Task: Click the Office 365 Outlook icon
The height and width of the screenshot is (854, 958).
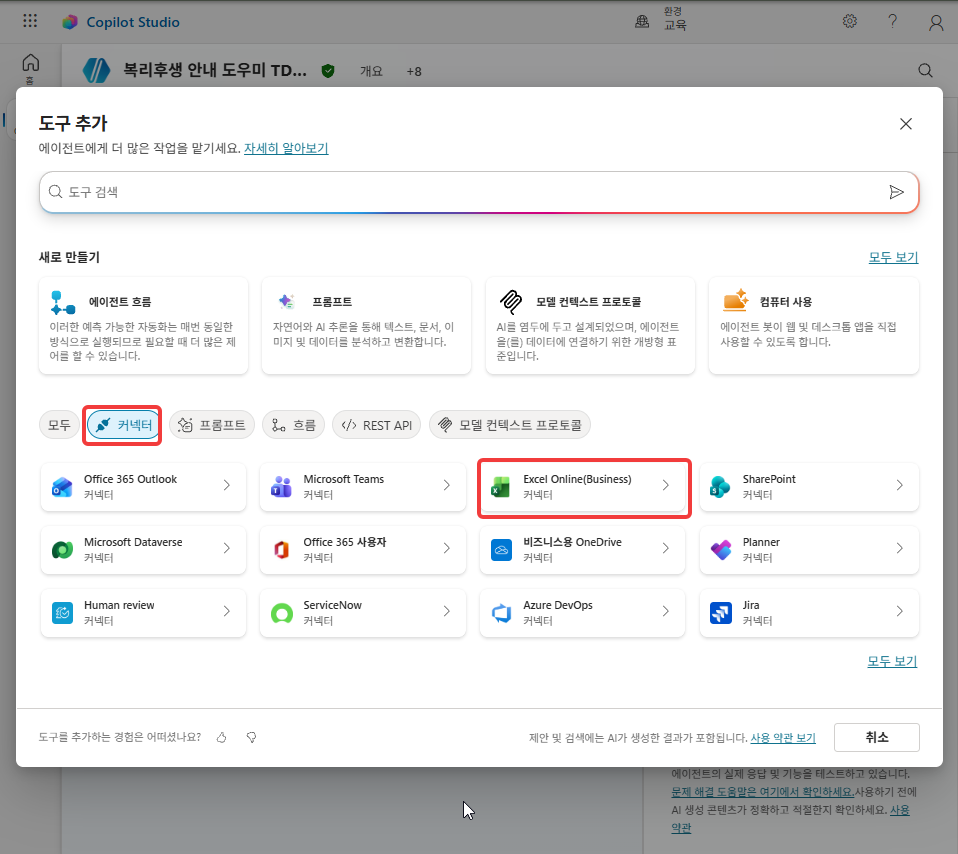Action: [62, 487]
